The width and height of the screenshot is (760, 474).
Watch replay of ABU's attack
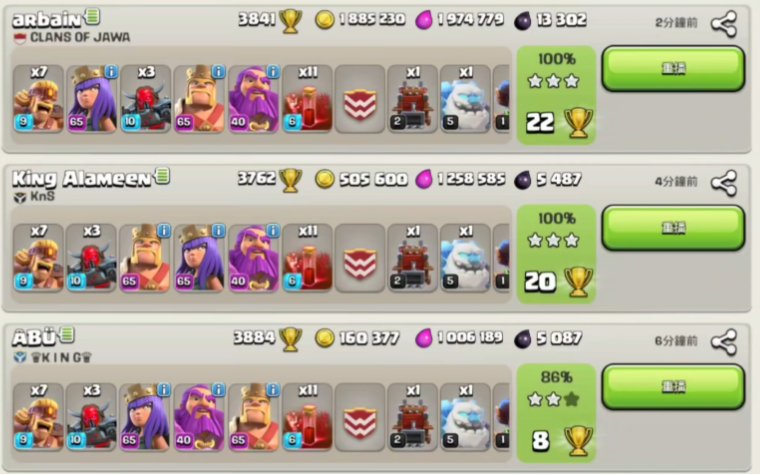(673, 386)
